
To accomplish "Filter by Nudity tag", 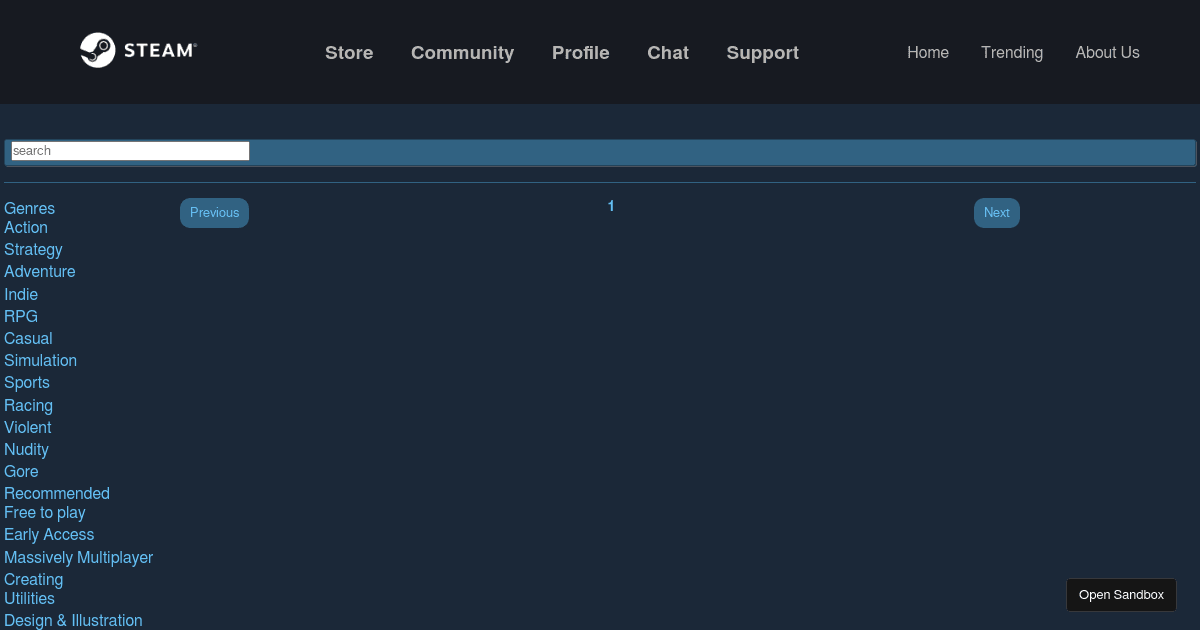I will coord(26,449).
